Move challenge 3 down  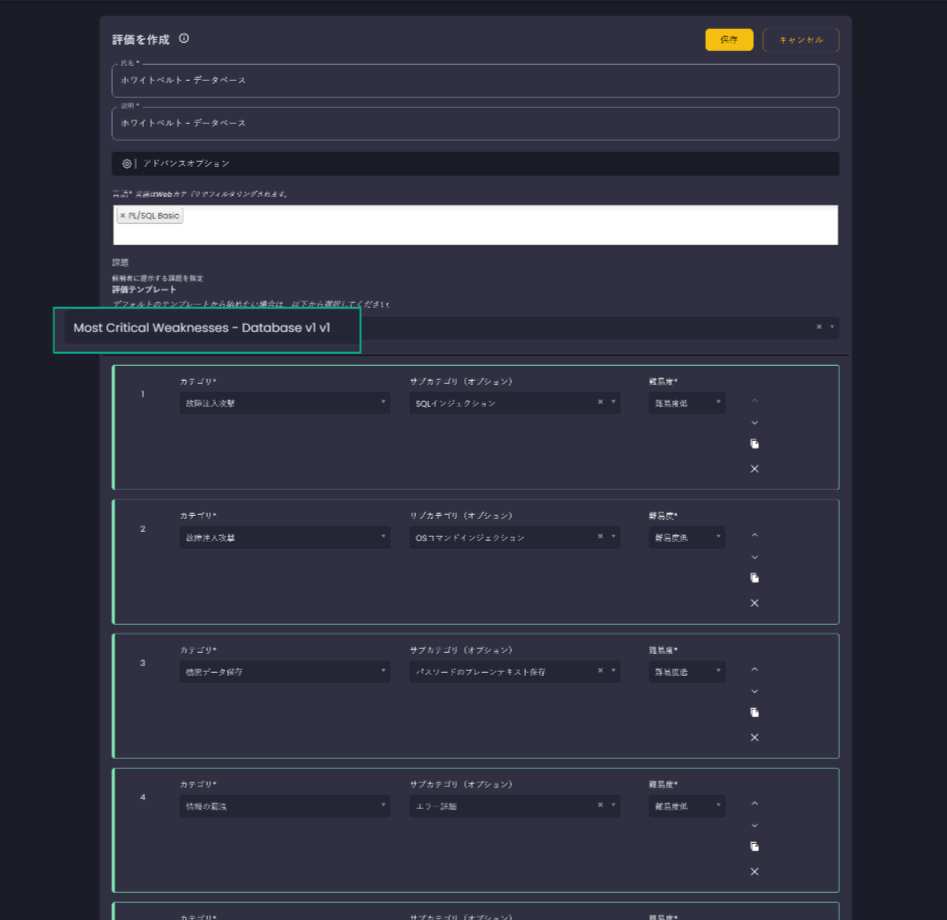coord(754,691)
